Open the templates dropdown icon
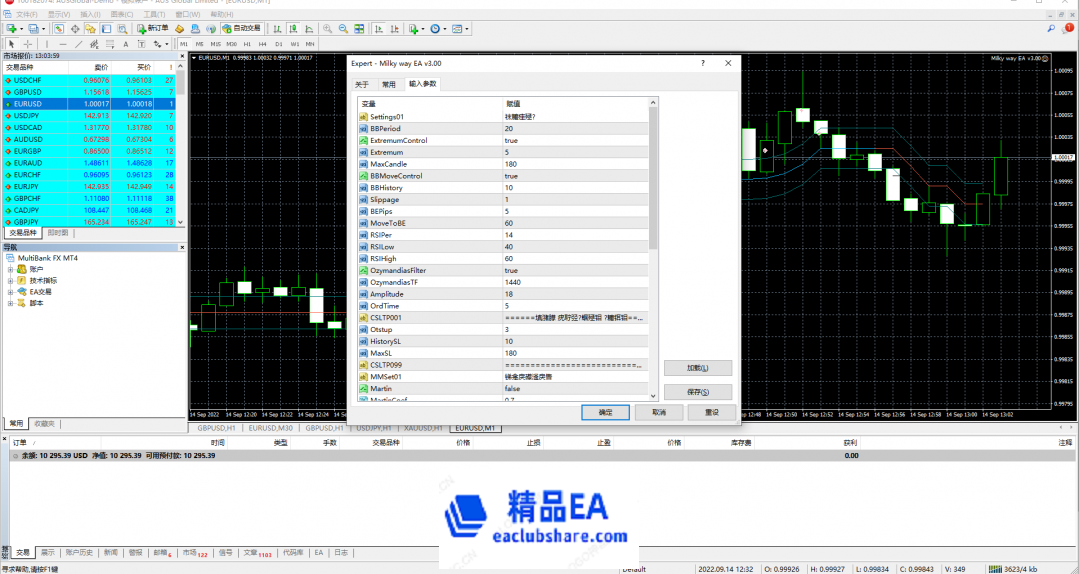This screenshot has height=574, width=1079. pyautogui.click(x=460, y=29)
